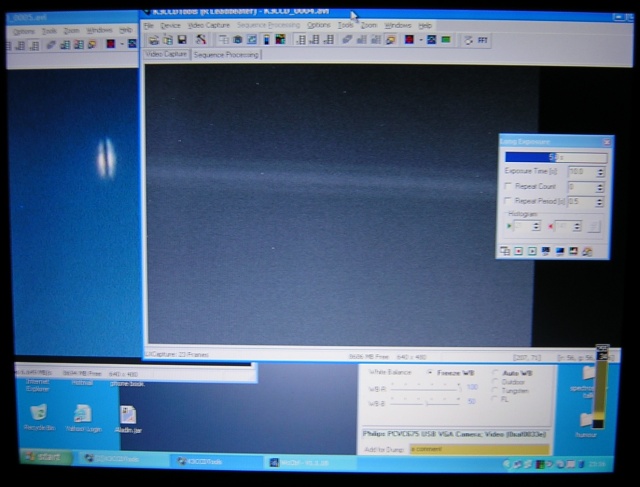Select the Tungsten white balance option

[496, 391]
